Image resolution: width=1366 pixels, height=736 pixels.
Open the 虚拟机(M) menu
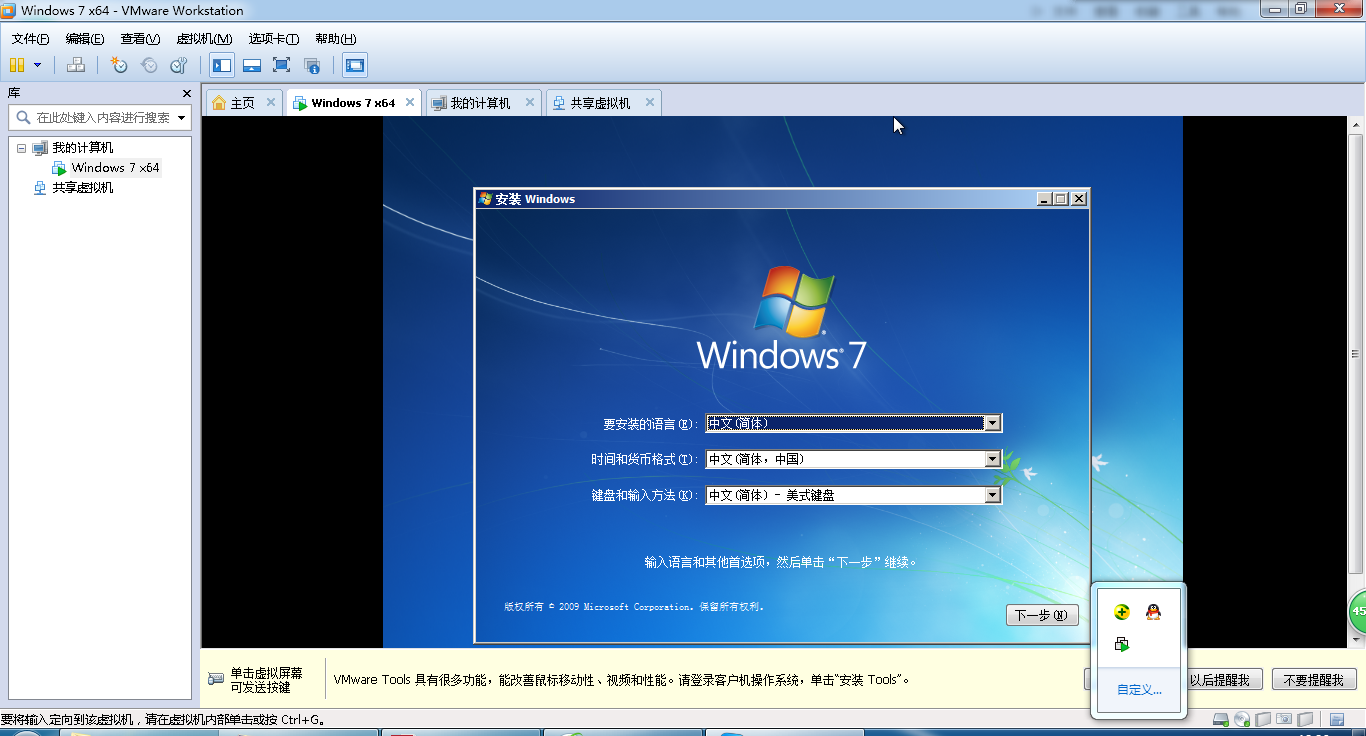click(x=204, y=39)
